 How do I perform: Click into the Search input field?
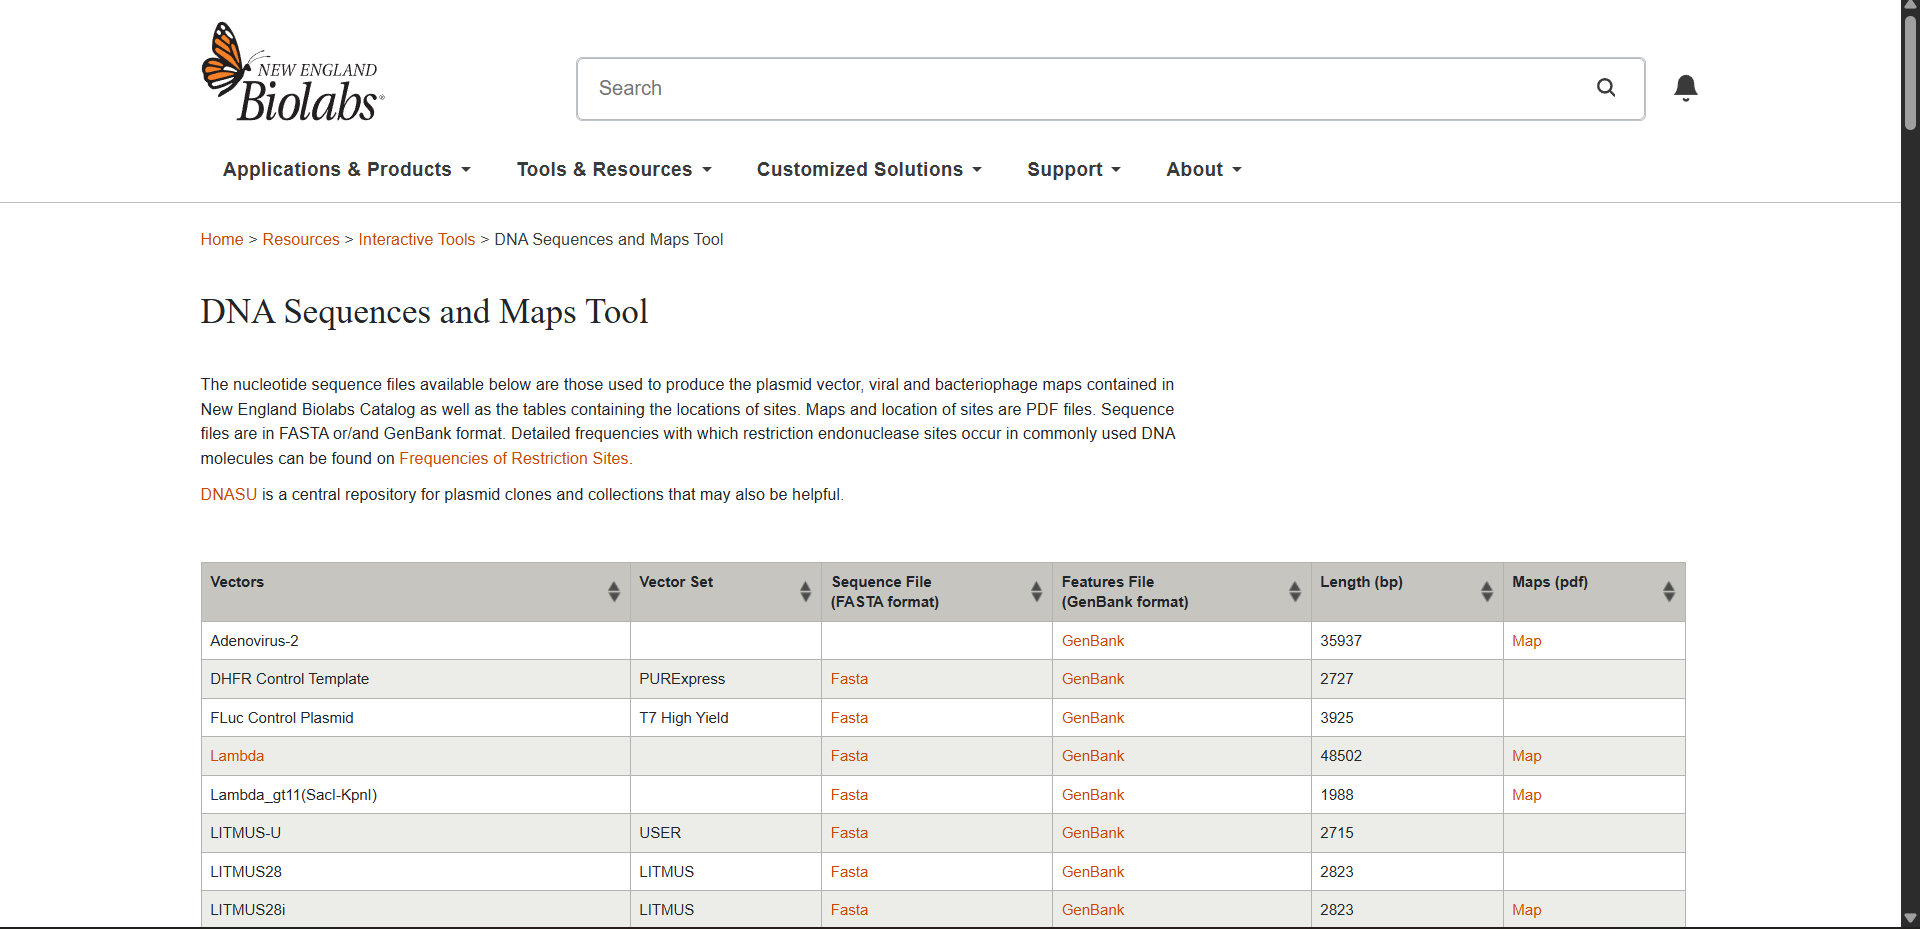point(1080,88)
